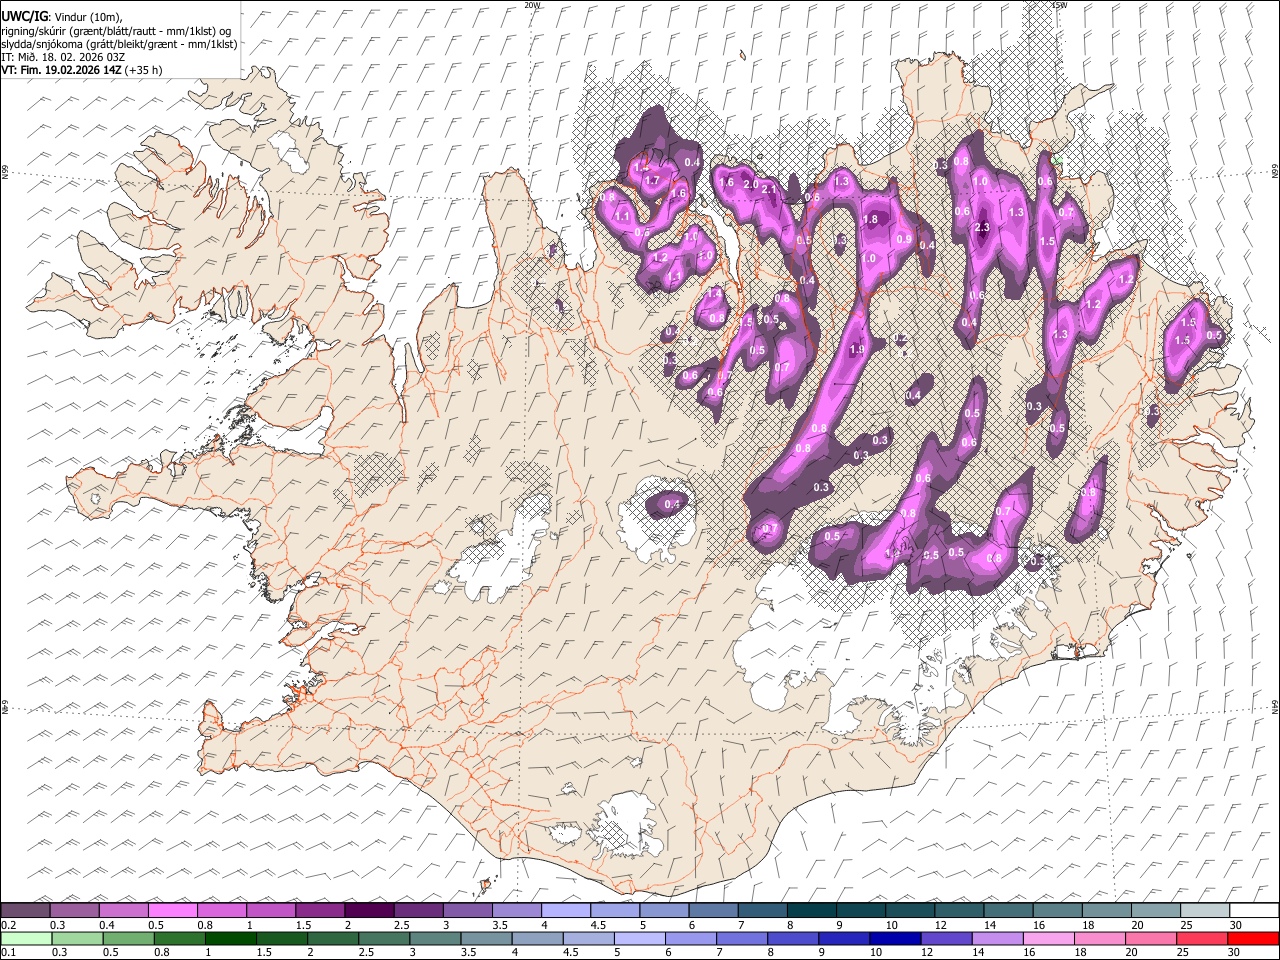
Task: Click the 'VT: Fim. 19.02.2026 14Z (+35 h)' line
Action: [x=82, y=70]
